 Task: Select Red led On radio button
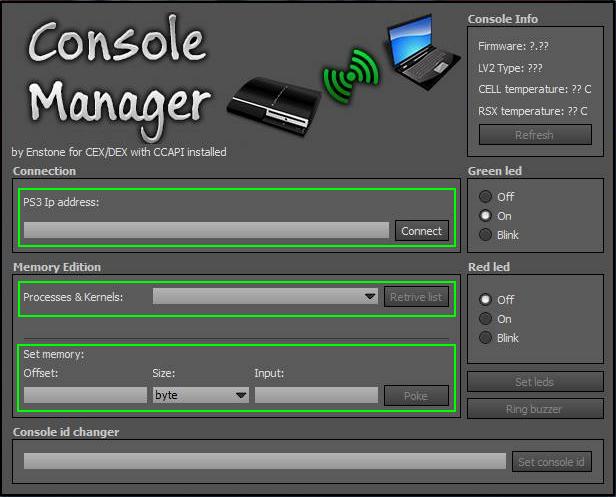coord(486,319)
